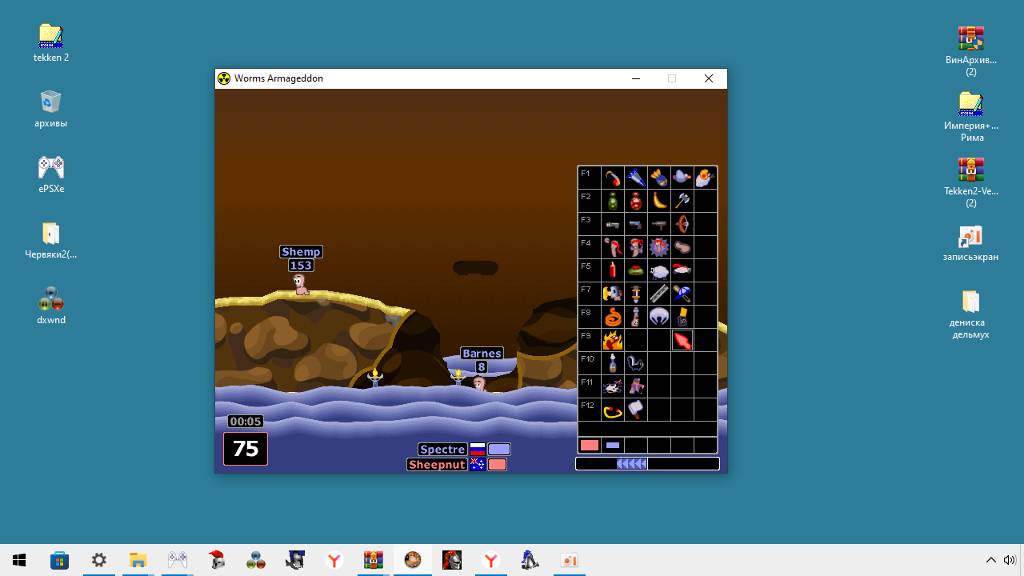The height and width of the screenshot is (576, 1024).
Task: Choose the Bungee utility
Action: tap(635, 317)
